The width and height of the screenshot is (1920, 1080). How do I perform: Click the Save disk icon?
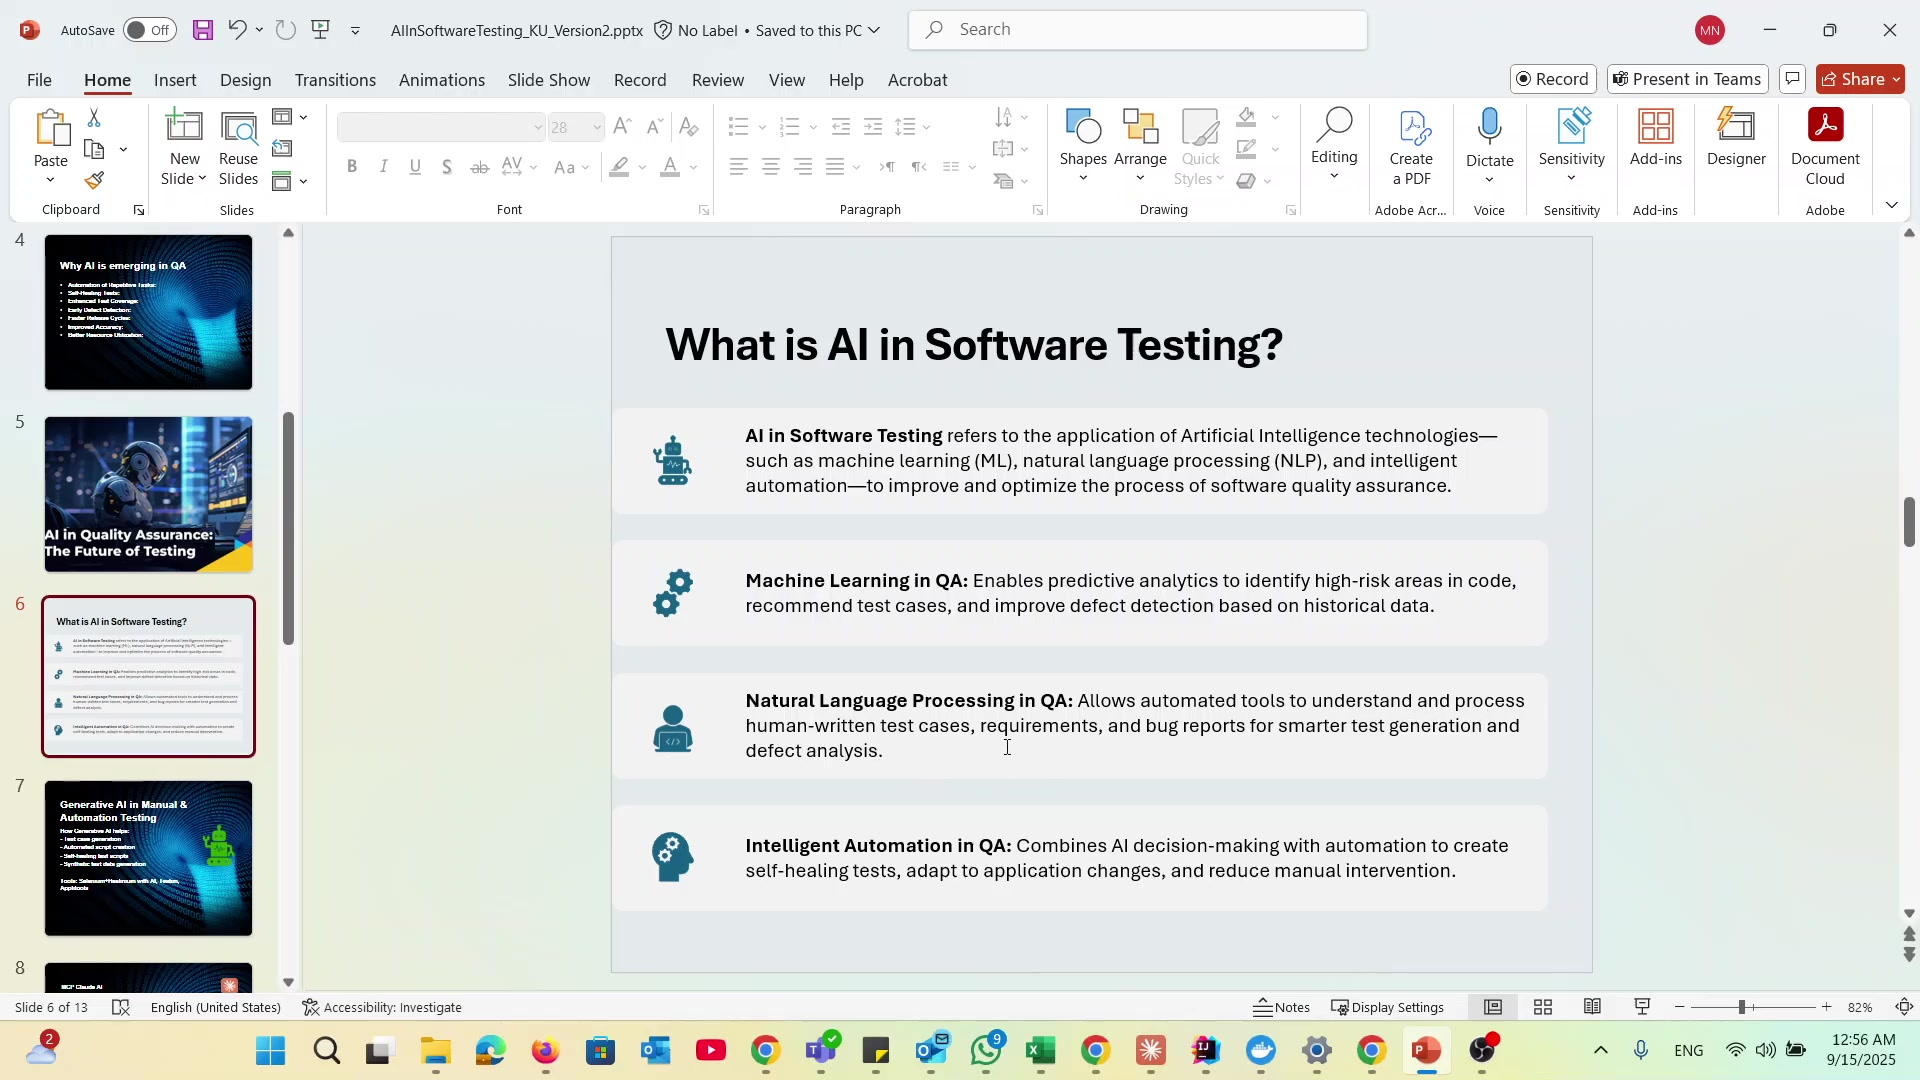coord(203,30)
